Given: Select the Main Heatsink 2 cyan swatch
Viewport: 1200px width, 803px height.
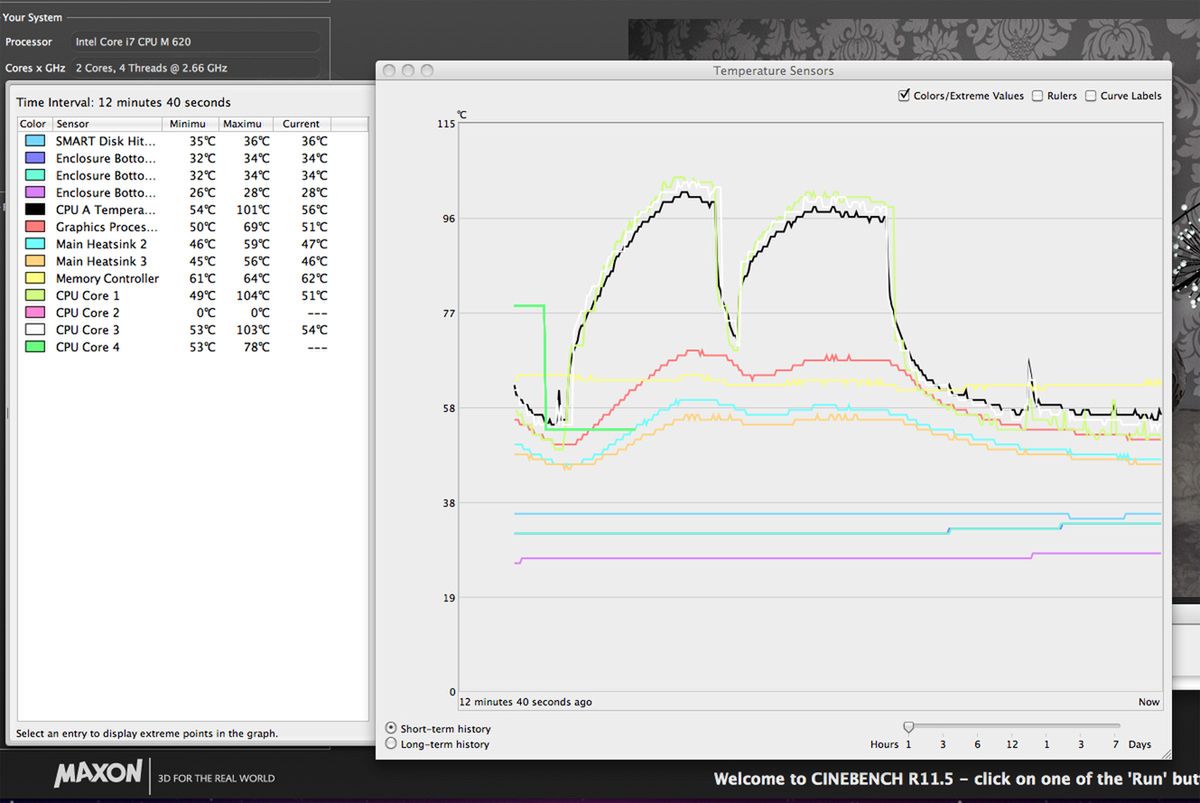Looking at the screenshot, I should click(x=35, y=244).
